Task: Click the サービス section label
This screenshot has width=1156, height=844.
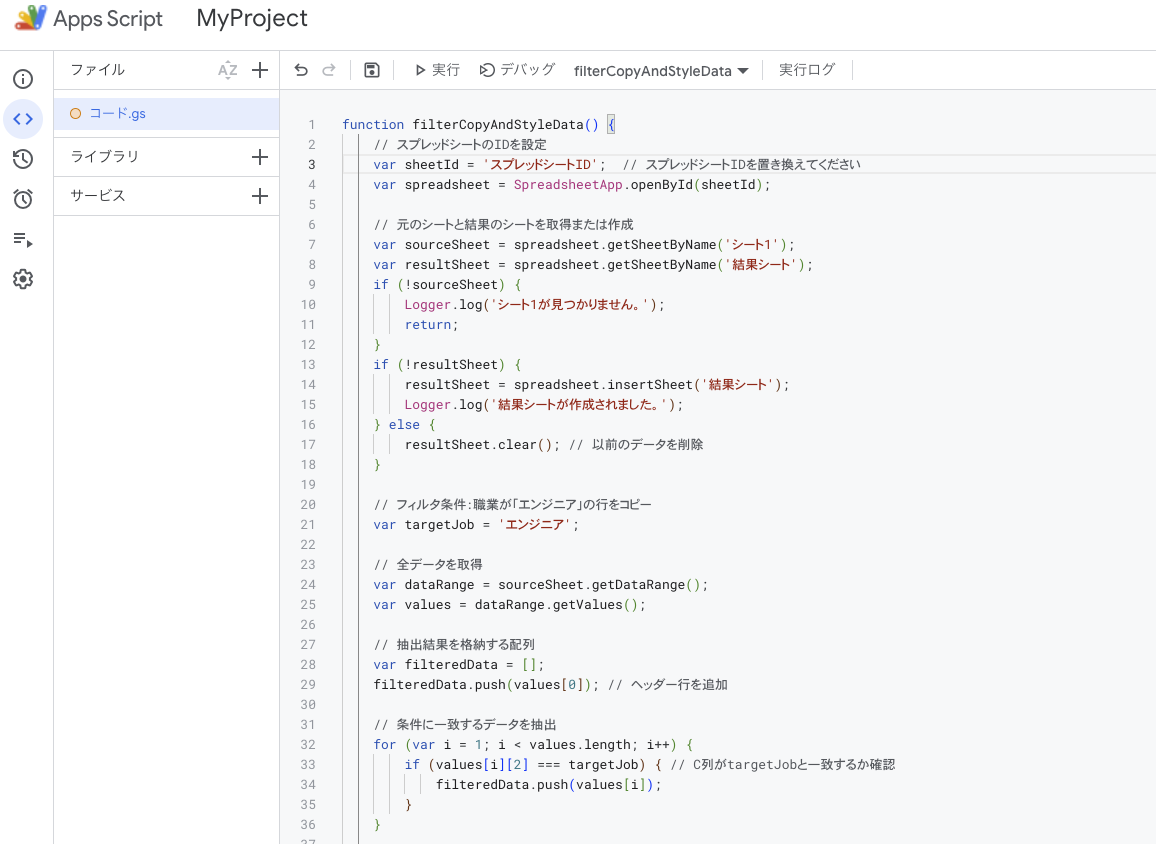Action: pos(97,195)
